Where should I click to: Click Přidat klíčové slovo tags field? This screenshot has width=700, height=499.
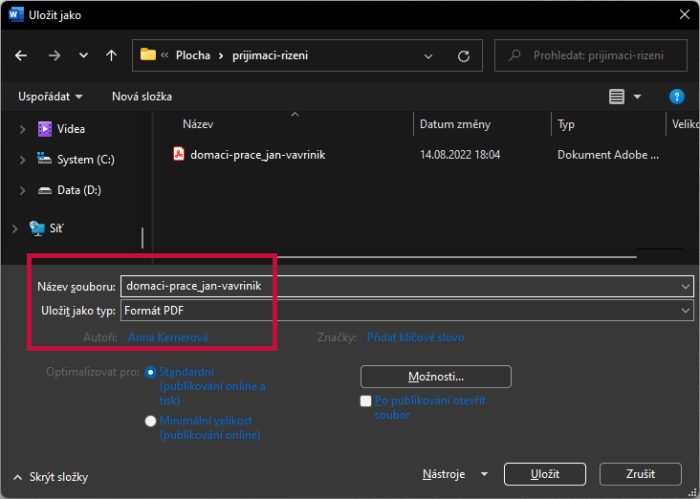pyautogui.click(x=415, y=337)
